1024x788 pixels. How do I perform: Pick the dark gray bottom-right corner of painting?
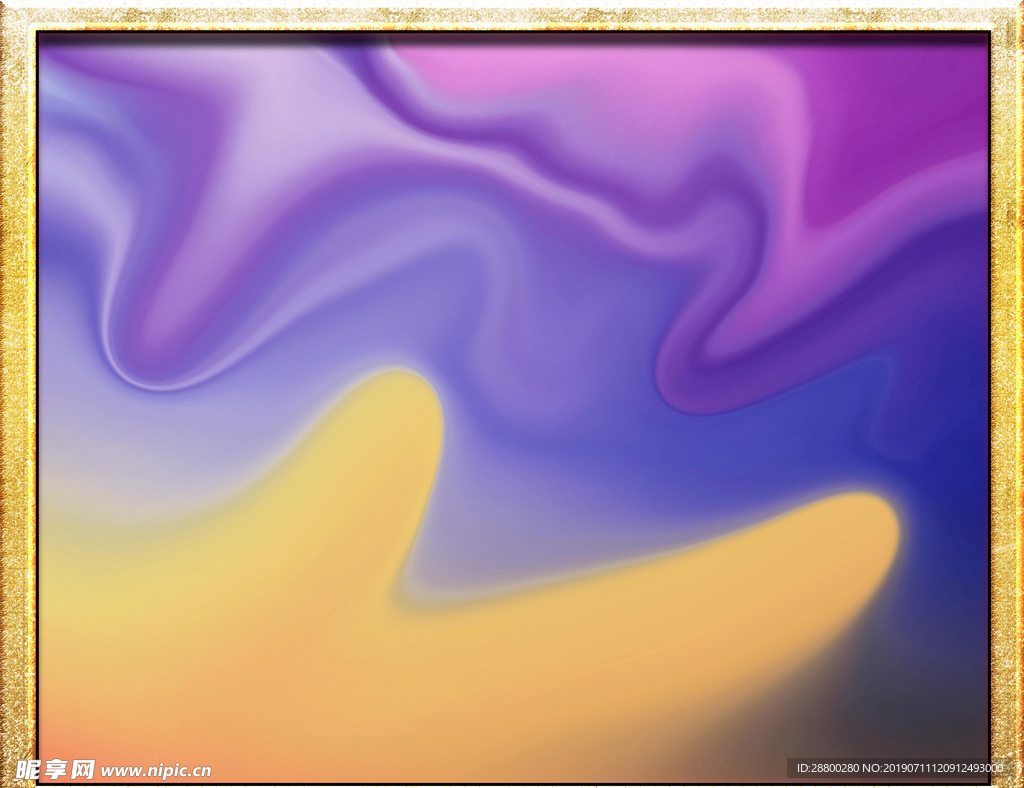pos(940,720)
